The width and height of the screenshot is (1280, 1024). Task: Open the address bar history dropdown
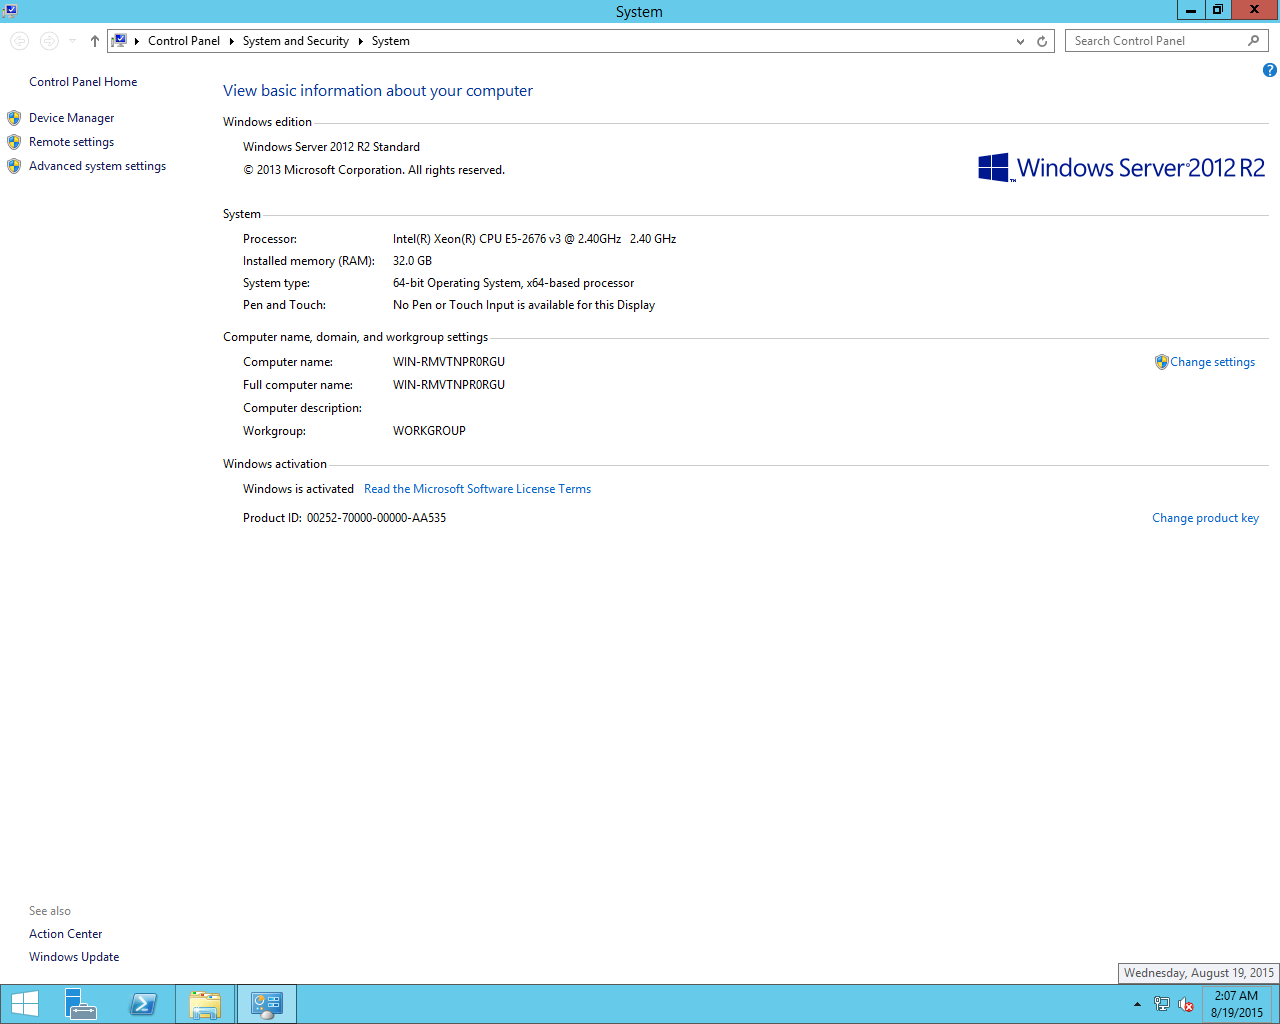tap(1020, 41)
